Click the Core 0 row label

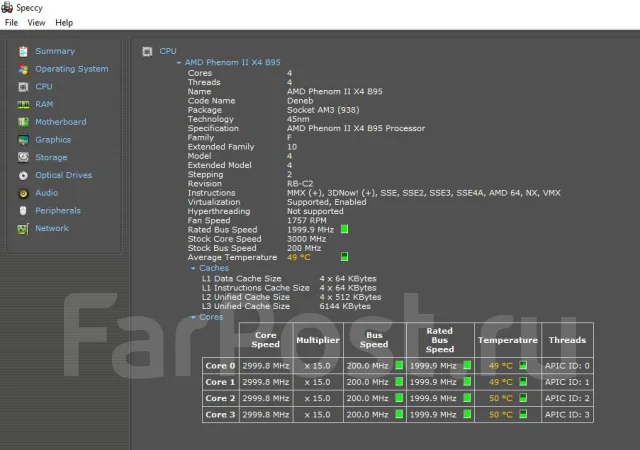(x=220, y=365)
